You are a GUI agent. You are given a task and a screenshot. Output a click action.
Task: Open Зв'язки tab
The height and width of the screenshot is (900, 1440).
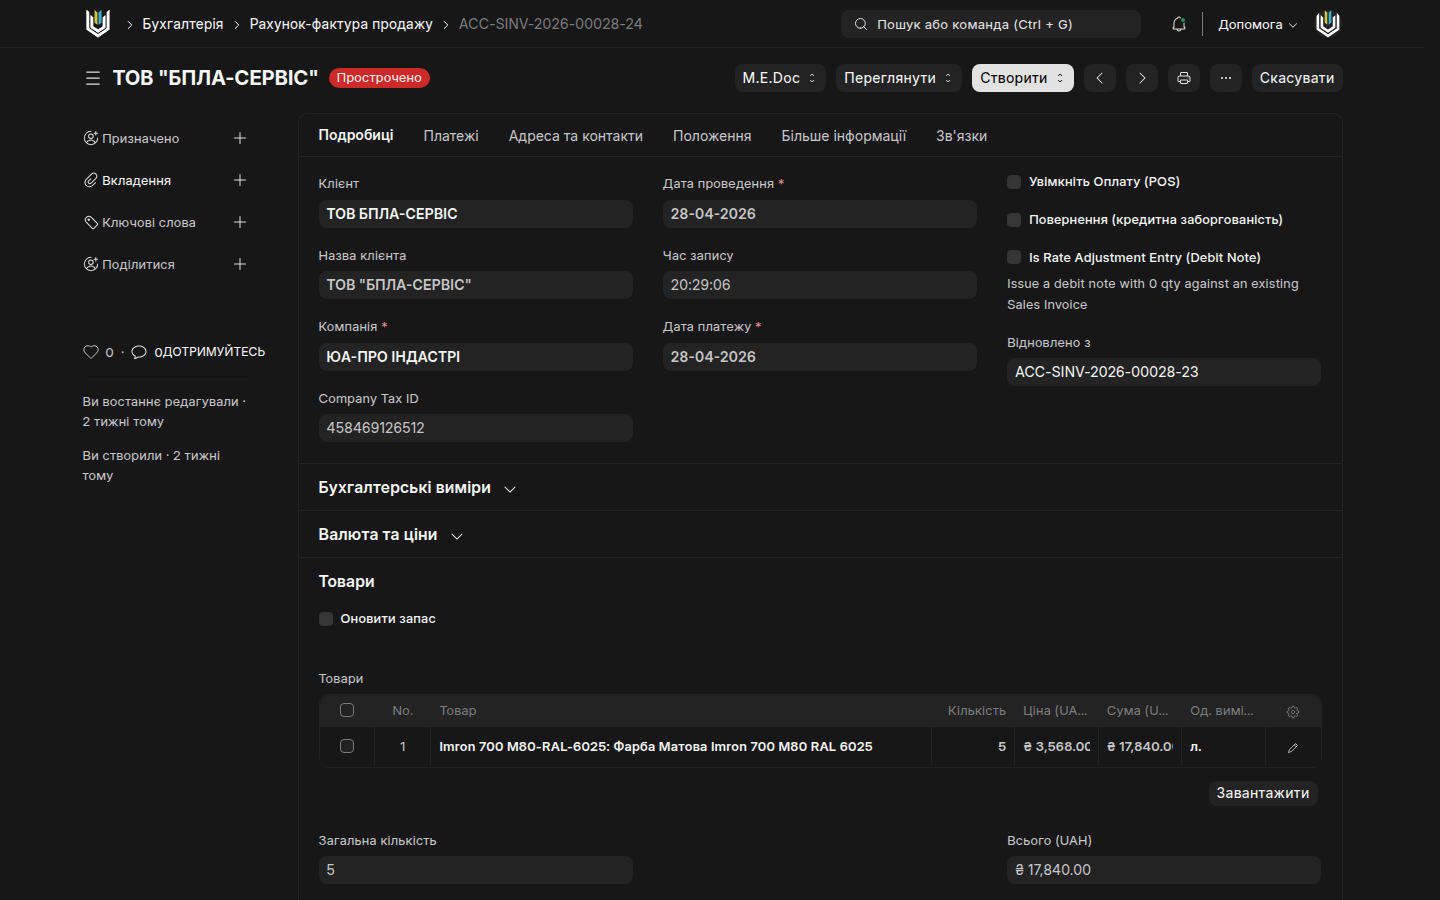tap(961, 136)
